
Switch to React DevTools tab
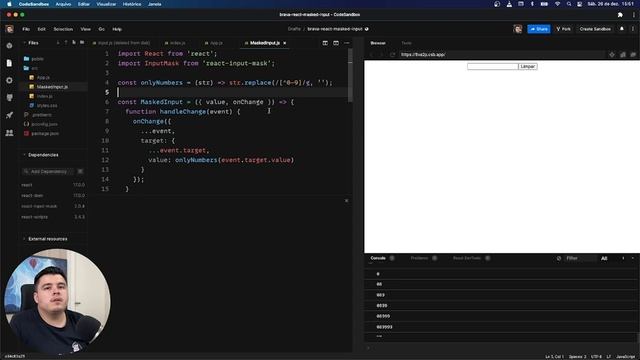click(467, 258)
